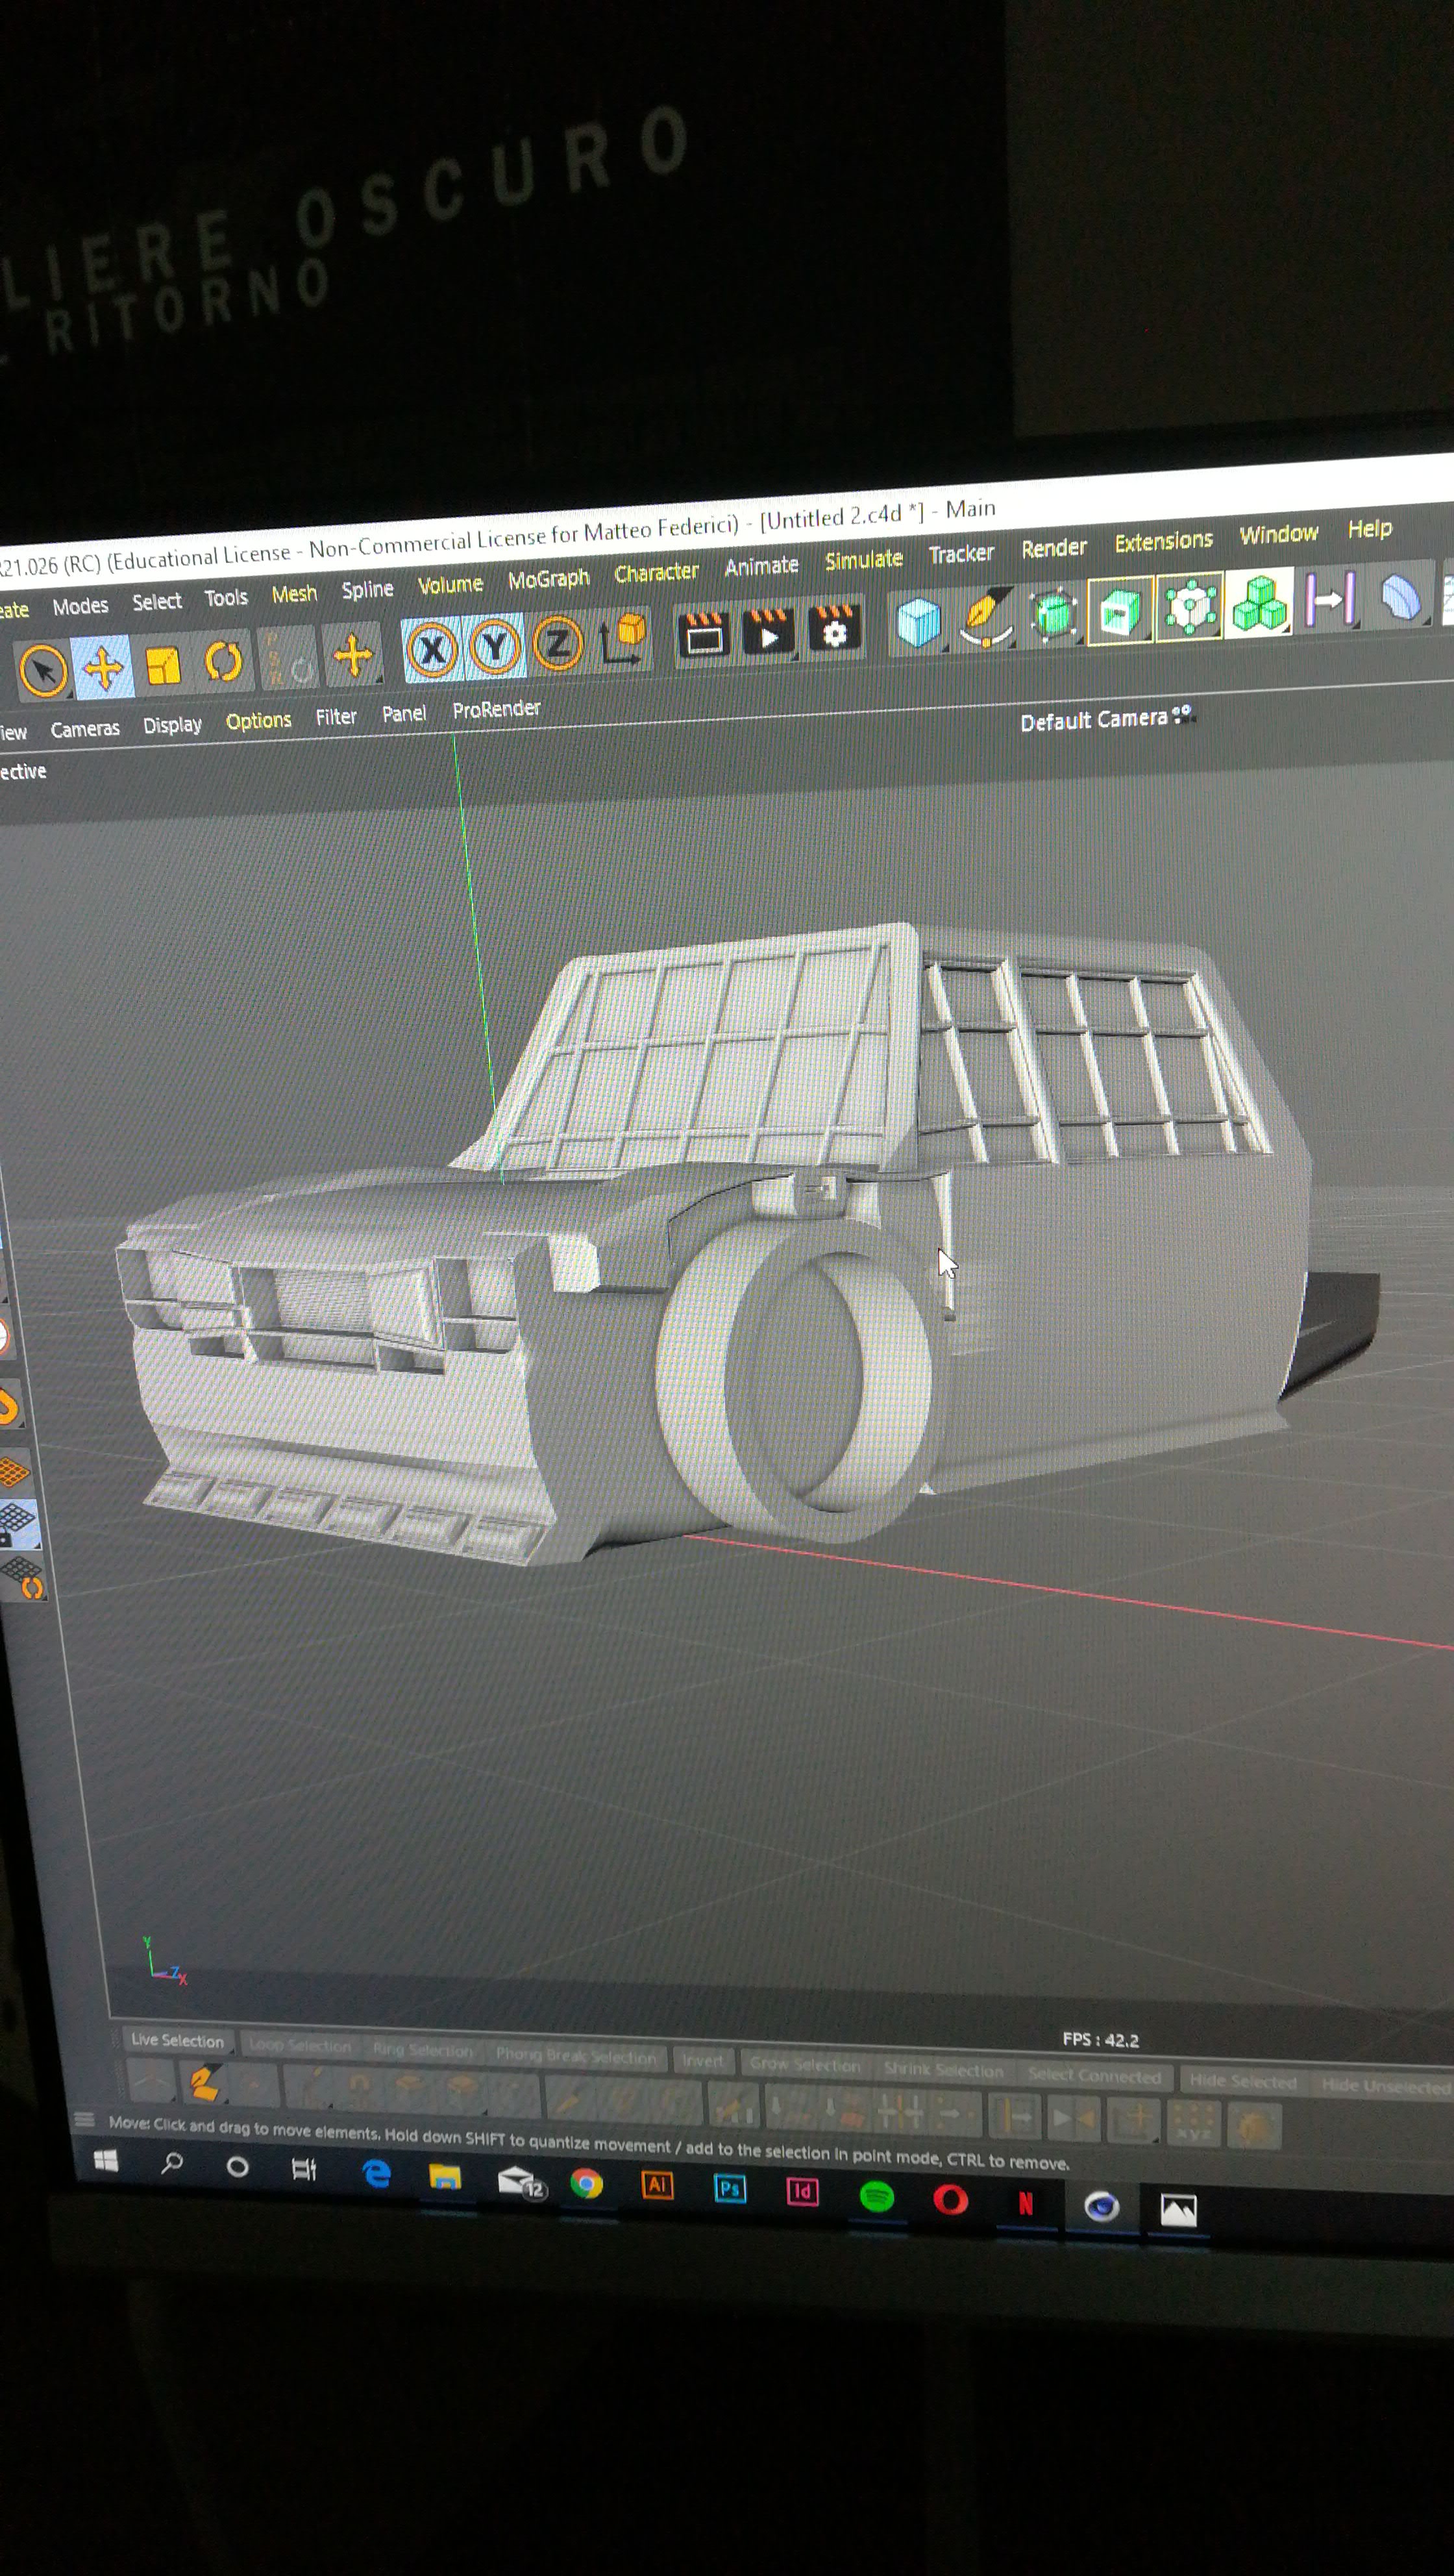1454x2576 pixels.
Task: Open viewport Filter menu
Action: (335, 717)
